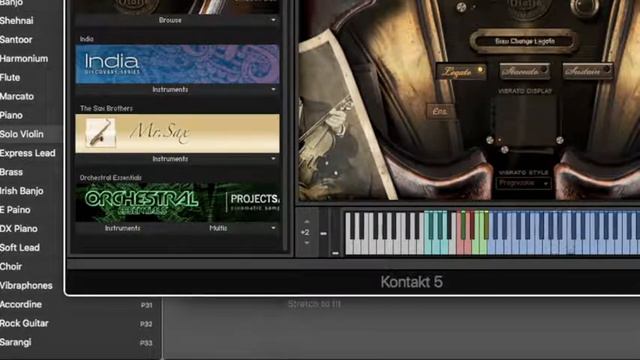Select the Express Lead patch

tap(28, 153)
